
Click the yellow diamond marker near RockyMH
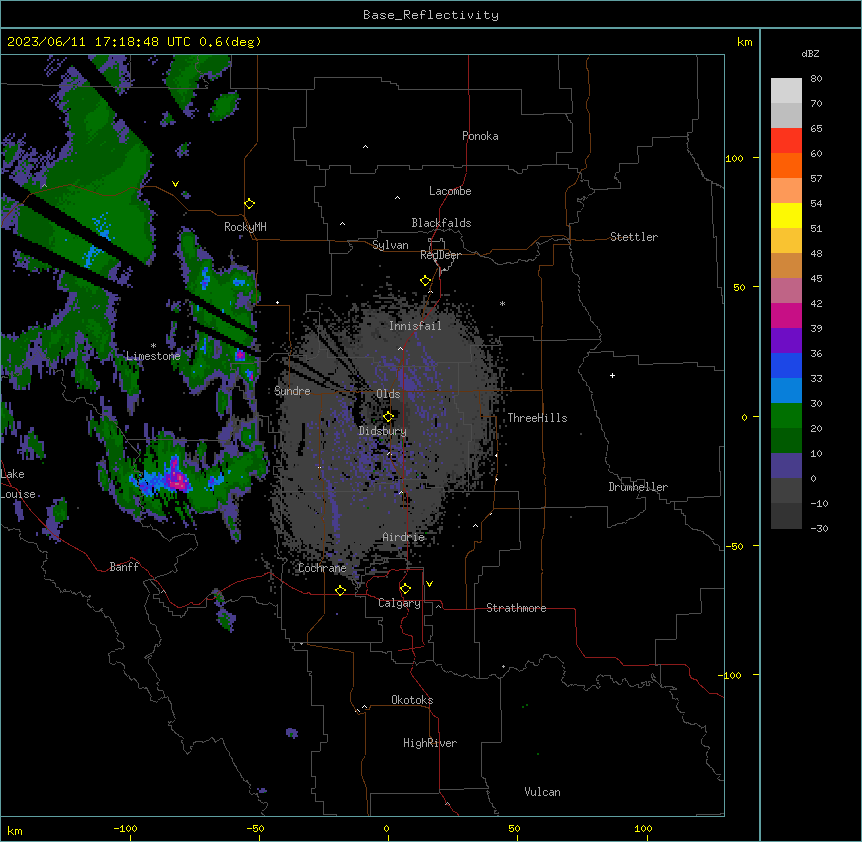(250, 204)
